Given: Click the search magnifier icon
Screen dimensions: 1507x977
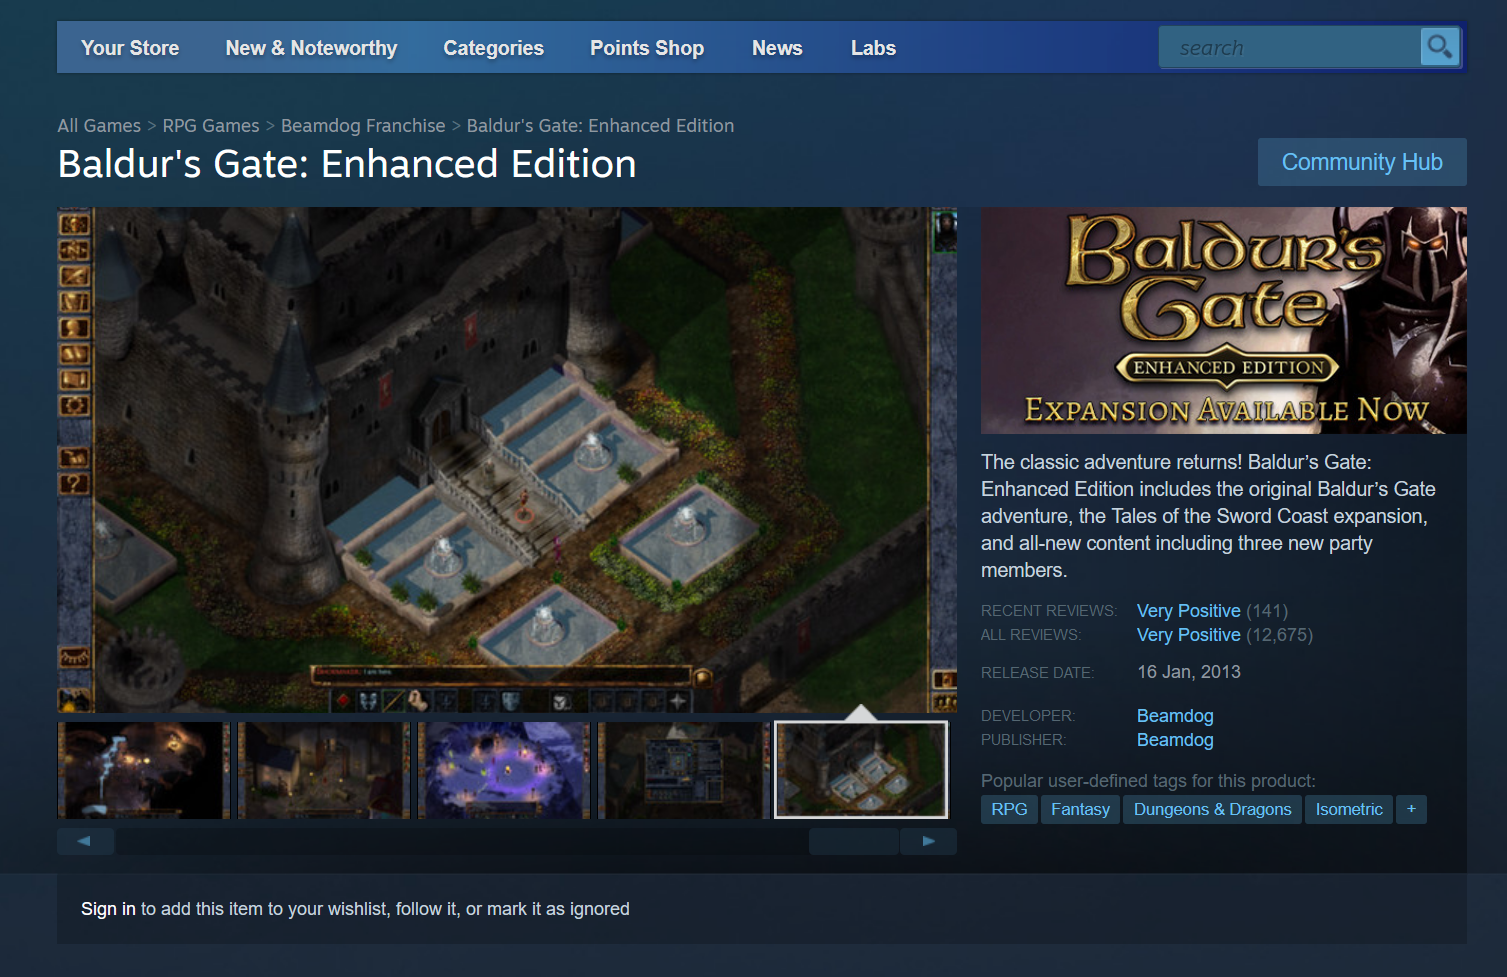Looking at the screenshot, I should point(1440,47).
